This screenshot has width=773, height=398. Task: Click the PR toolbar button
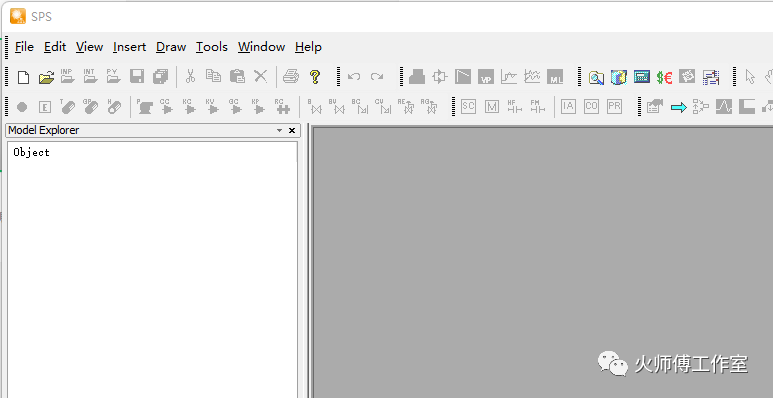[614, 106]
